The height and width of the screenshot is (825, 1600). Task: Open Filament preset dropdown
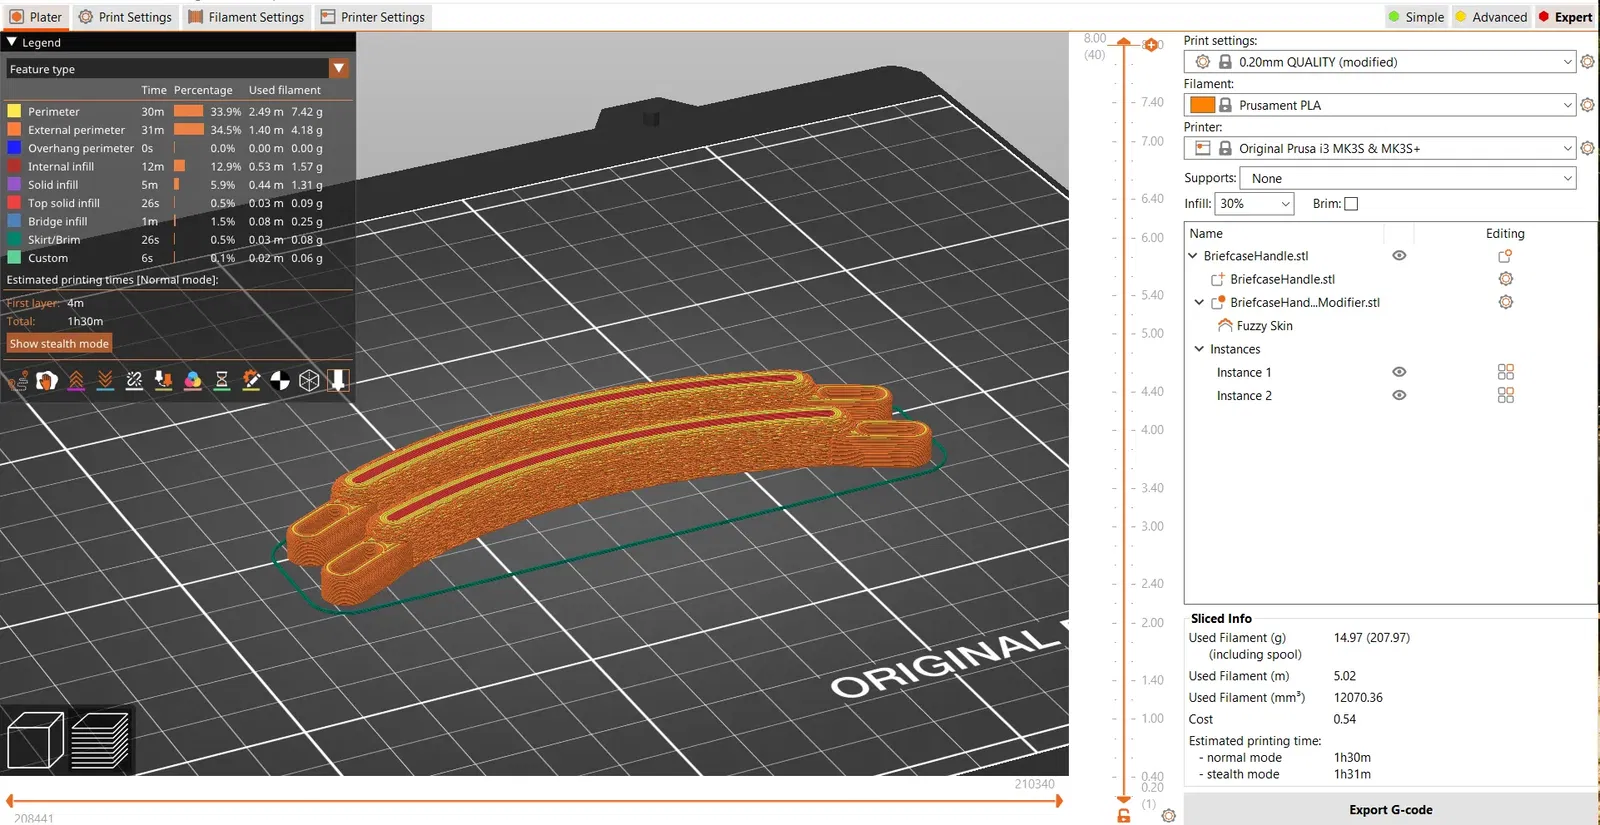(1380, 105)
